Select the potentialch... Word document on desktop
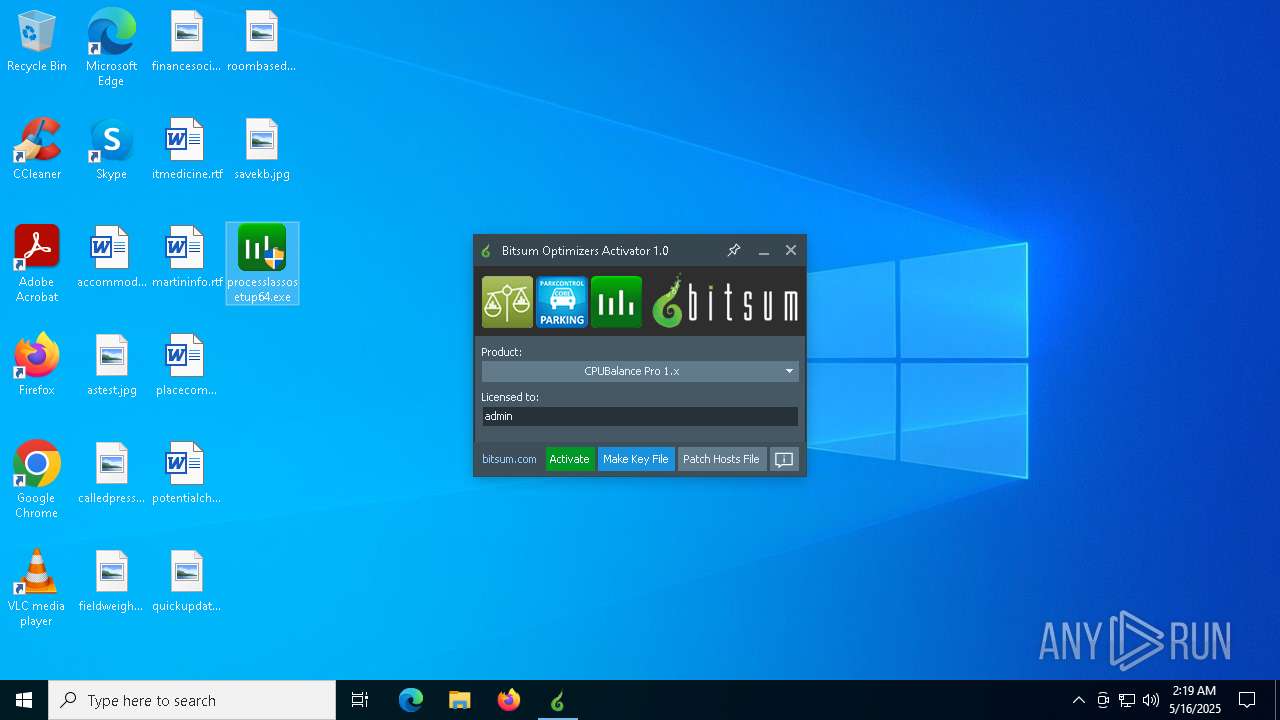The image size is (1280, 720). point(187,473)
